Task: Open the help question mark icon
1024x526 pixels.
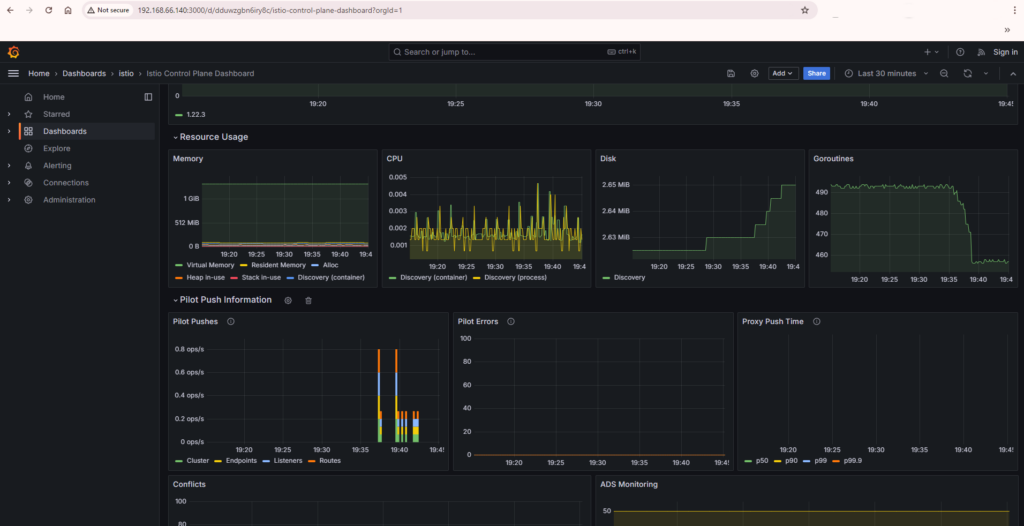Action: [x=960, y=52]
